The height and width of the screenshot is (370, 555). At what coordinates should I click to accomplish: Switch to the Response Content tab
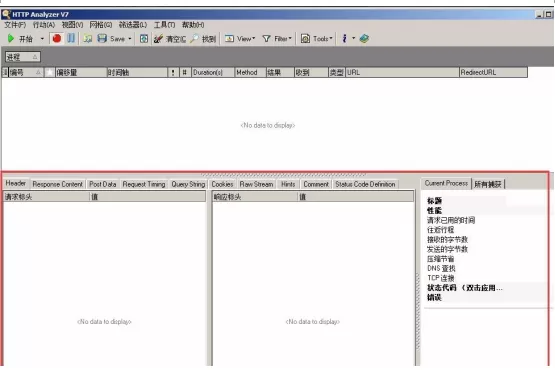(x=58, y=184)
